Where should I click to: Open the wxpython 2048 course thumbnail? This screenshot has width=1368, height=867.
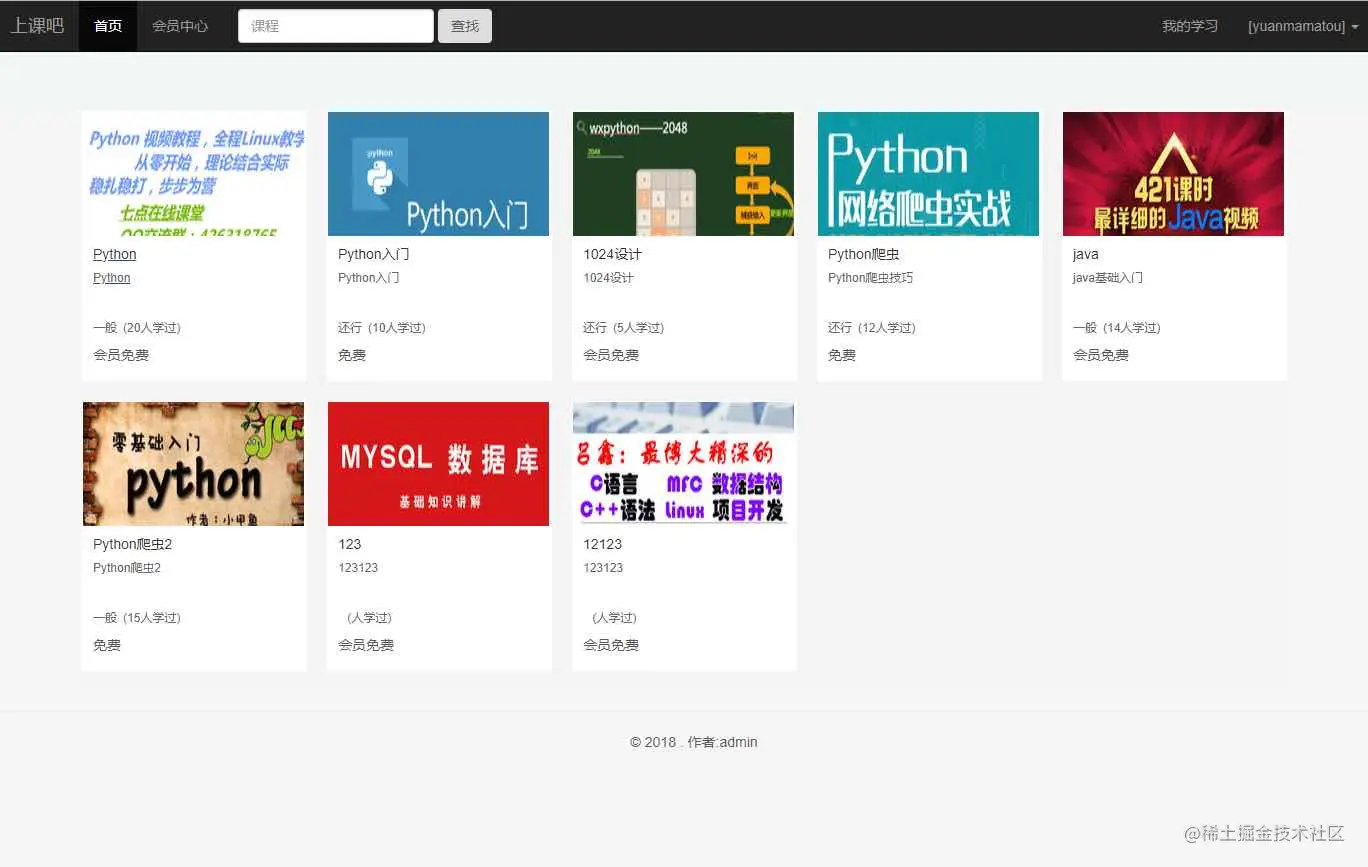[x=683, y=174]
